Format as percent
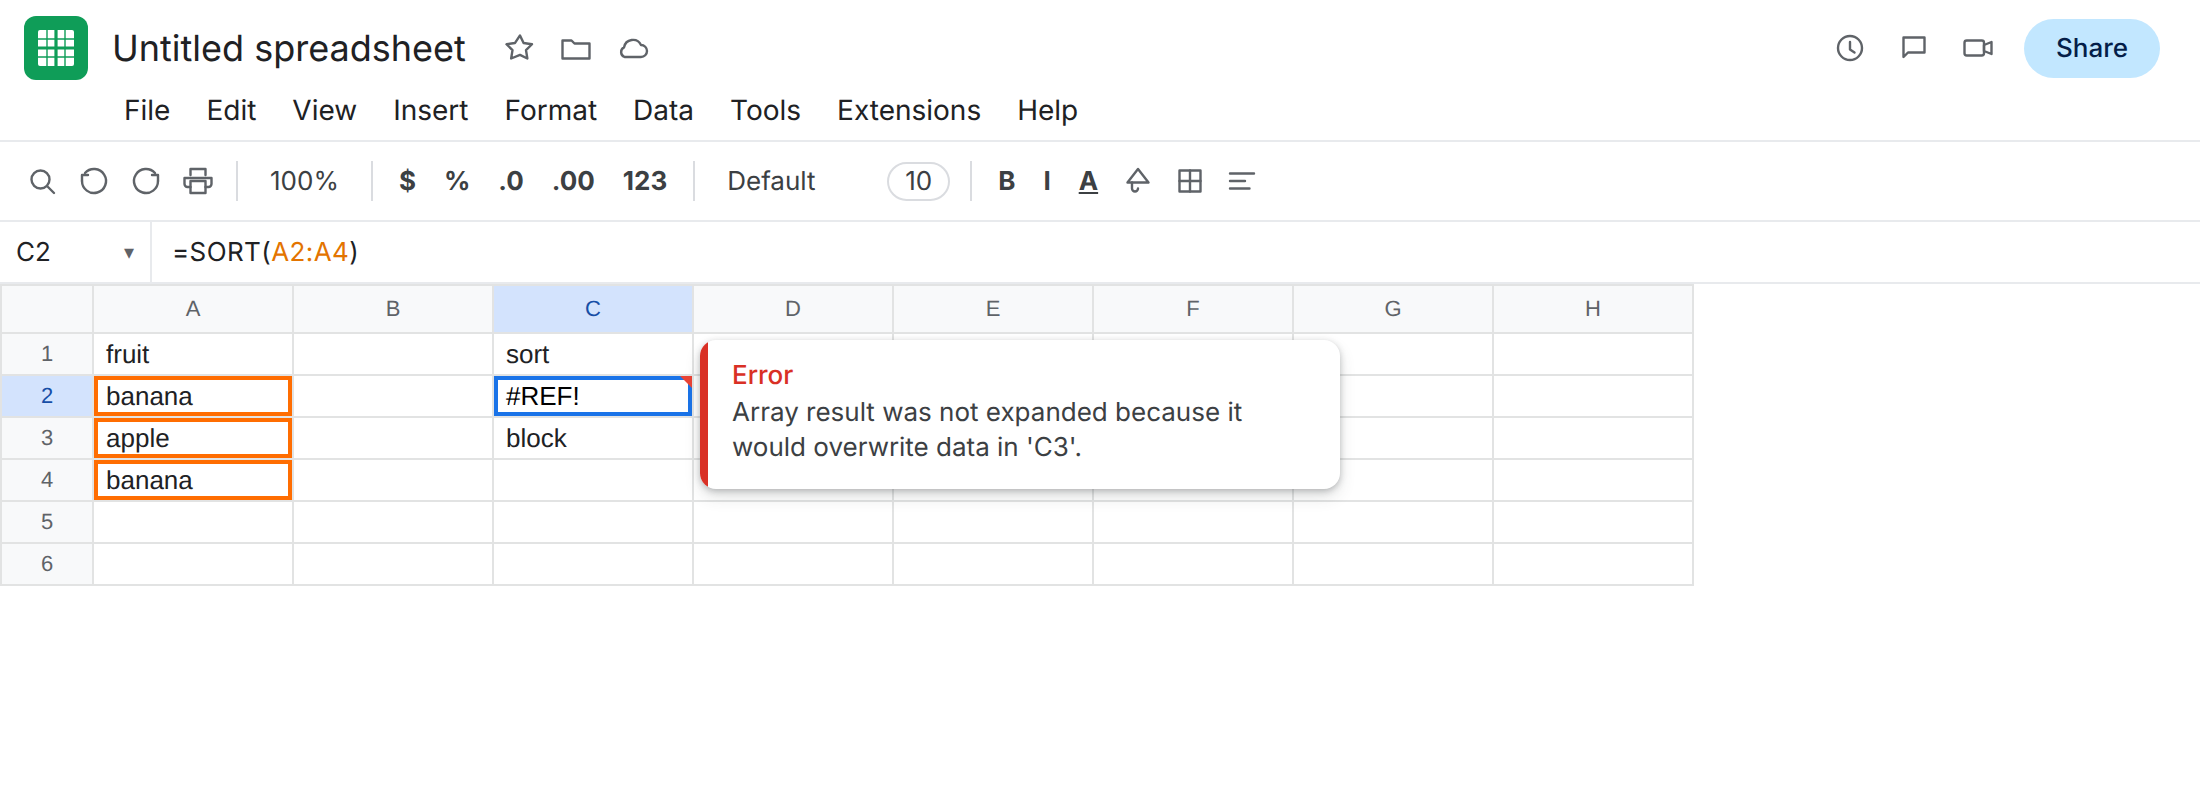The height and width of the screenshot is (800, 2200). pos(457,181)
